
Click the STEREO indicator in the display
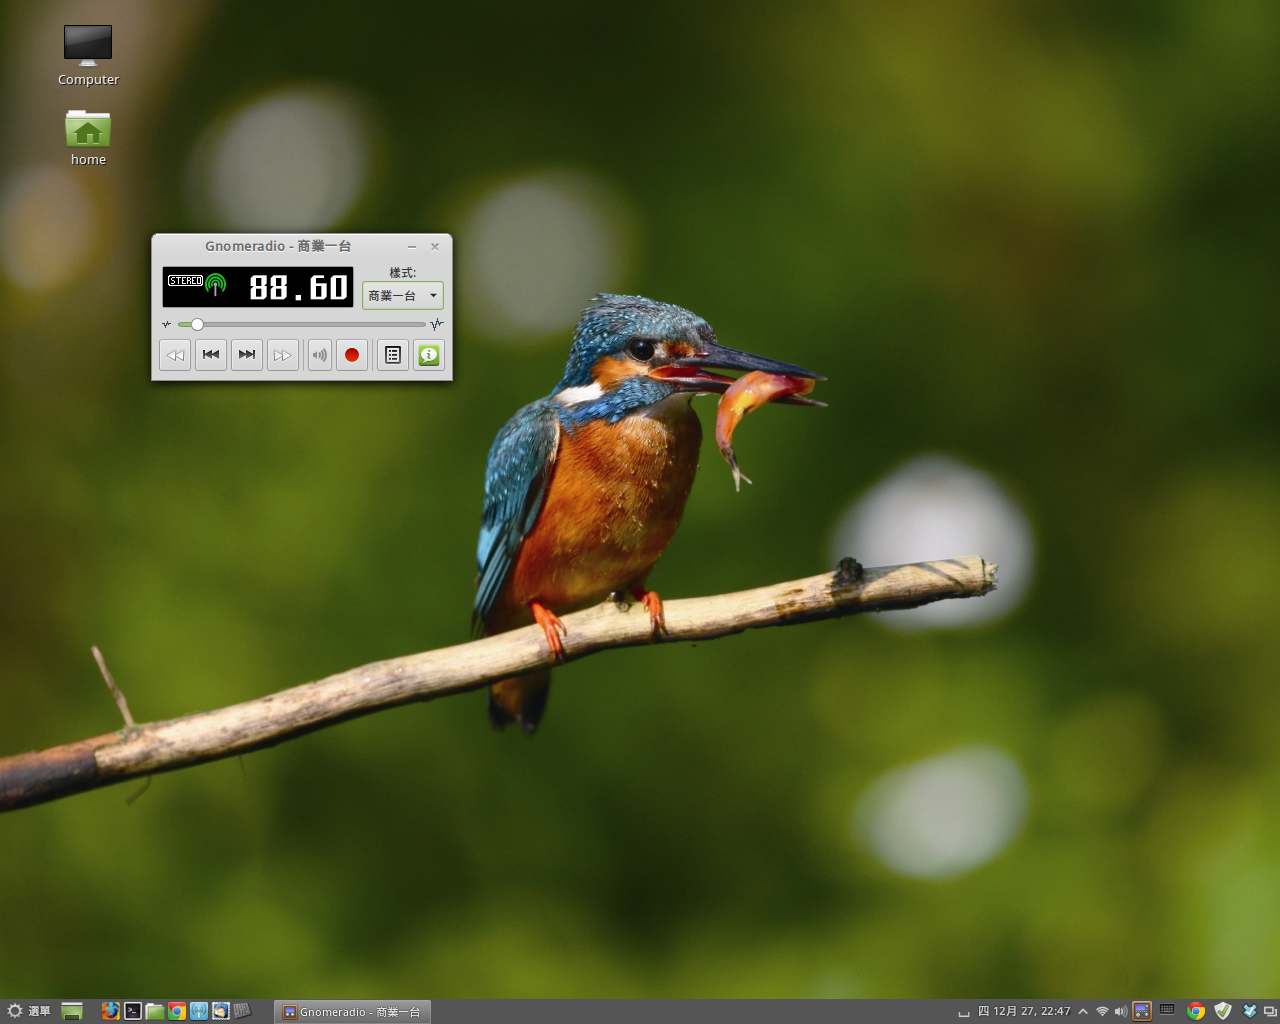[x=186, y=281]
